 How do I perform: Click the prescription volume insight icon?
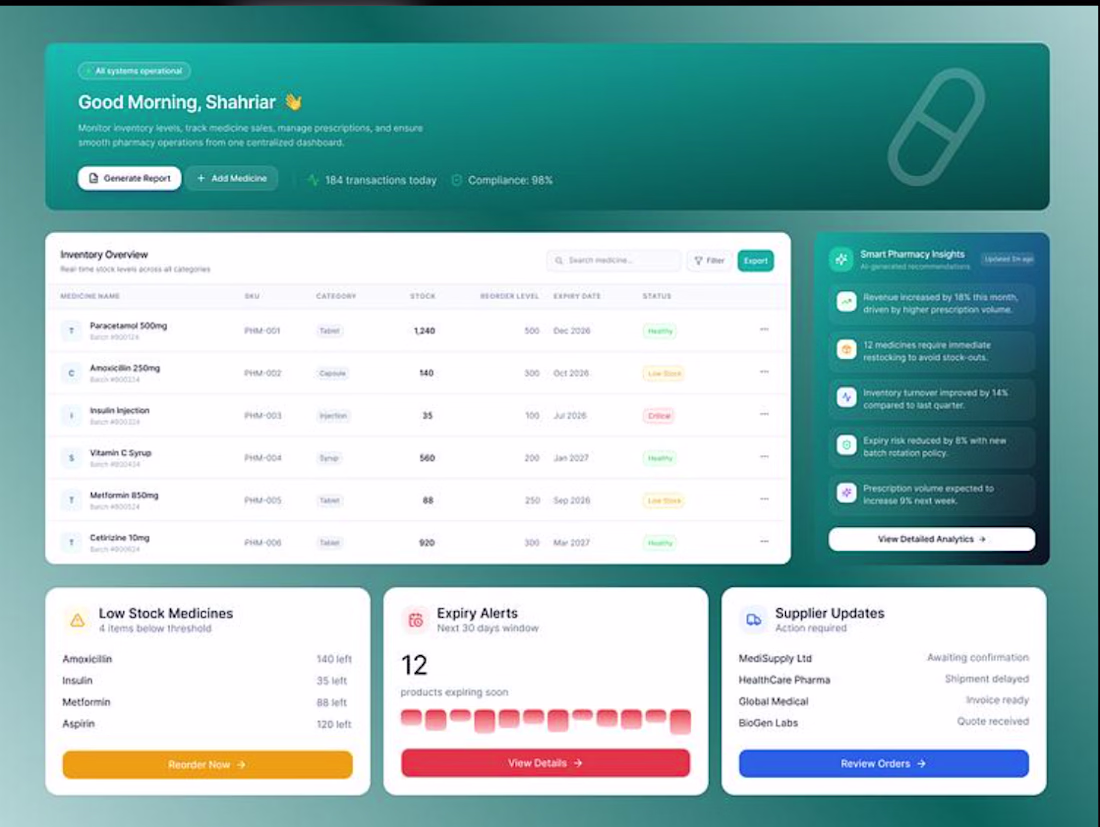click(847, 493)
